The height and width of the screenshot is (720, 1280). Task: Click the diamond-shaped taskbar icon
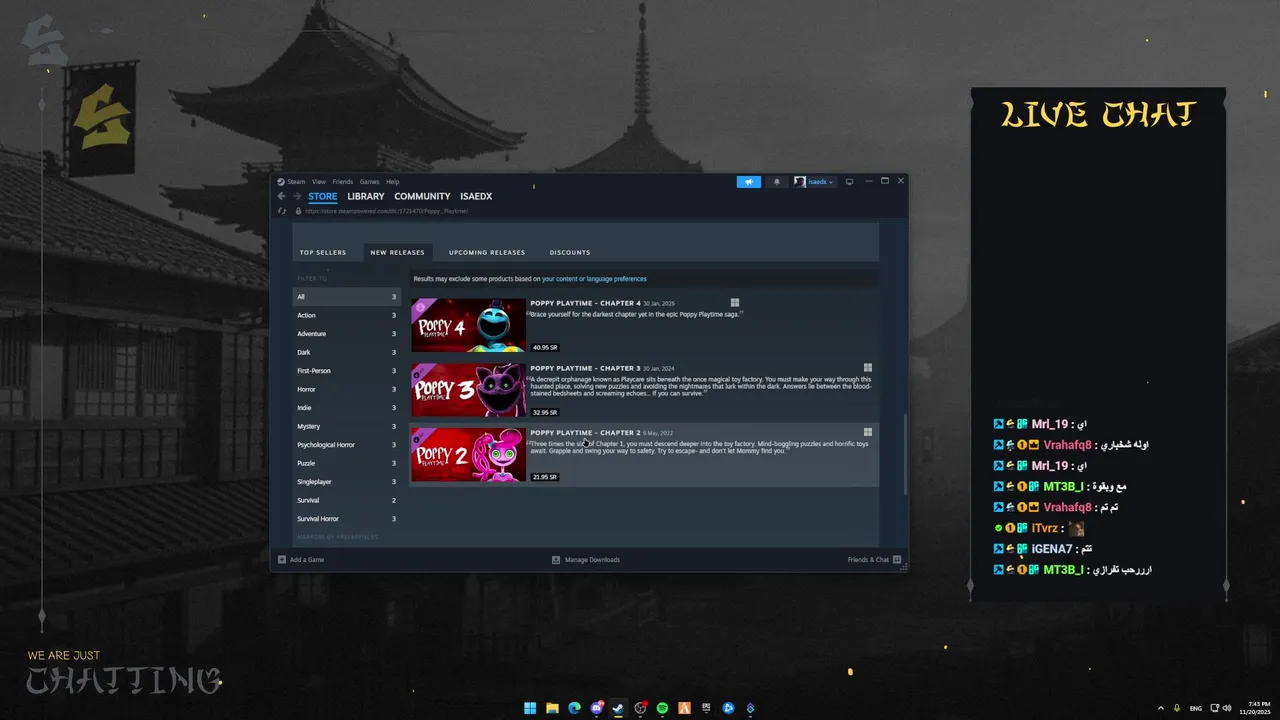click(x=750, y=708)
